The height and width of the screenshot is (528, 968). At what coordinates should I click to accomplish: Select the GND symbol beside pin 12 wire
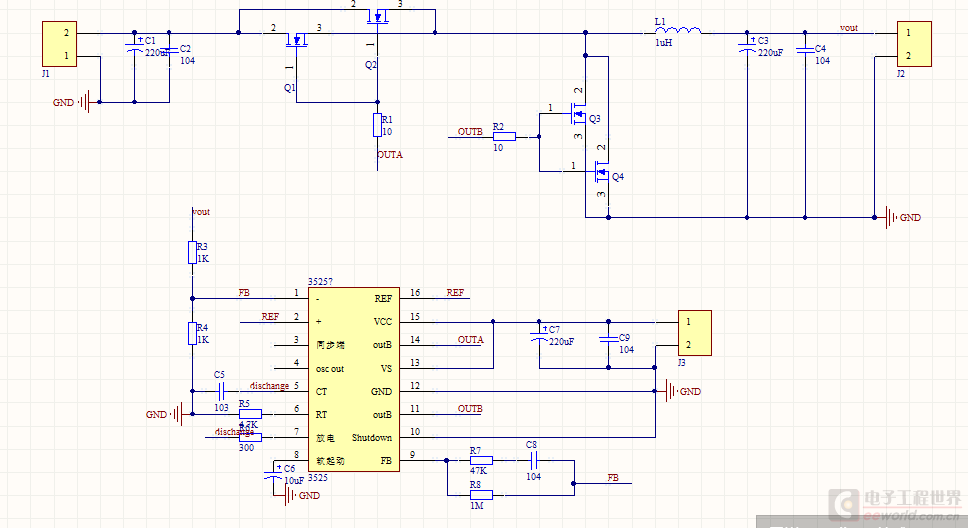(x=666, y=392)
